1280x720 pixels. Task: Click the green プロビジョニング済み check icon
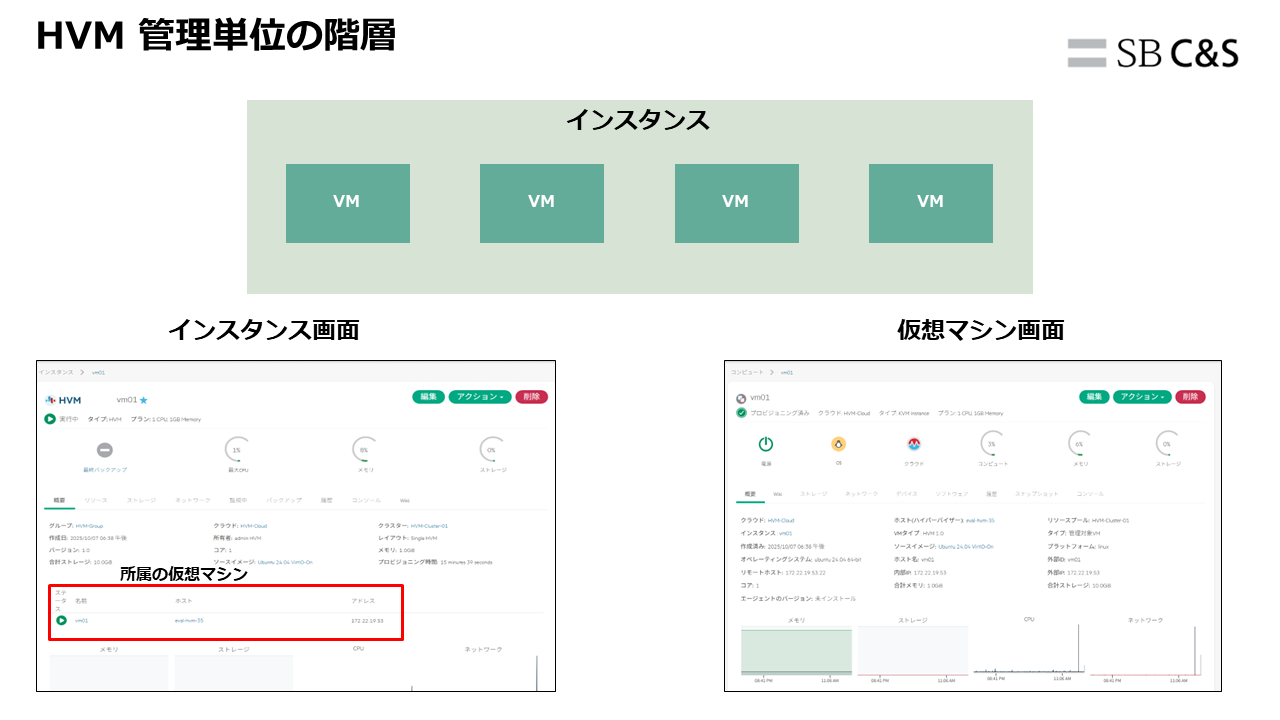[x=741, y=413]
